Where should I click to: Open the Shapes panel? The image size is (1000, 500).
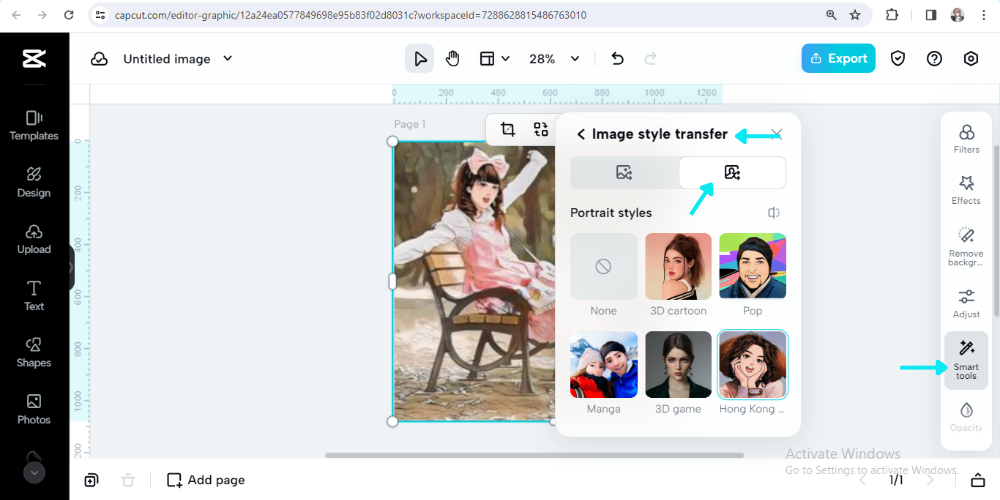(34, 353)
